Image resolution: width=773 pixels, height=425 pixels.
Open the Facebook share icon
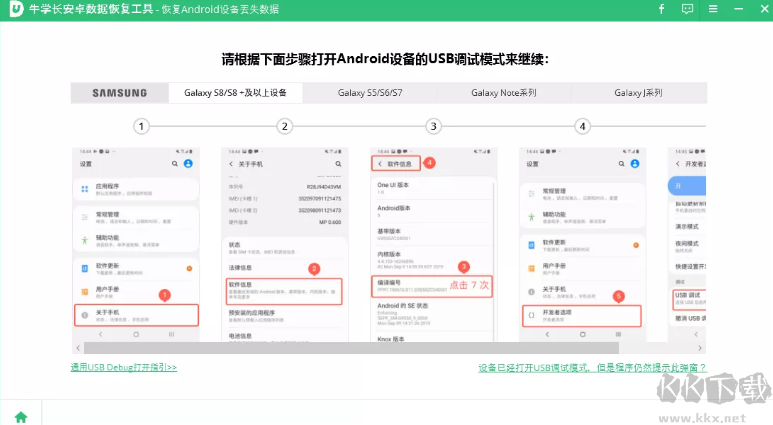click(662, 9)
